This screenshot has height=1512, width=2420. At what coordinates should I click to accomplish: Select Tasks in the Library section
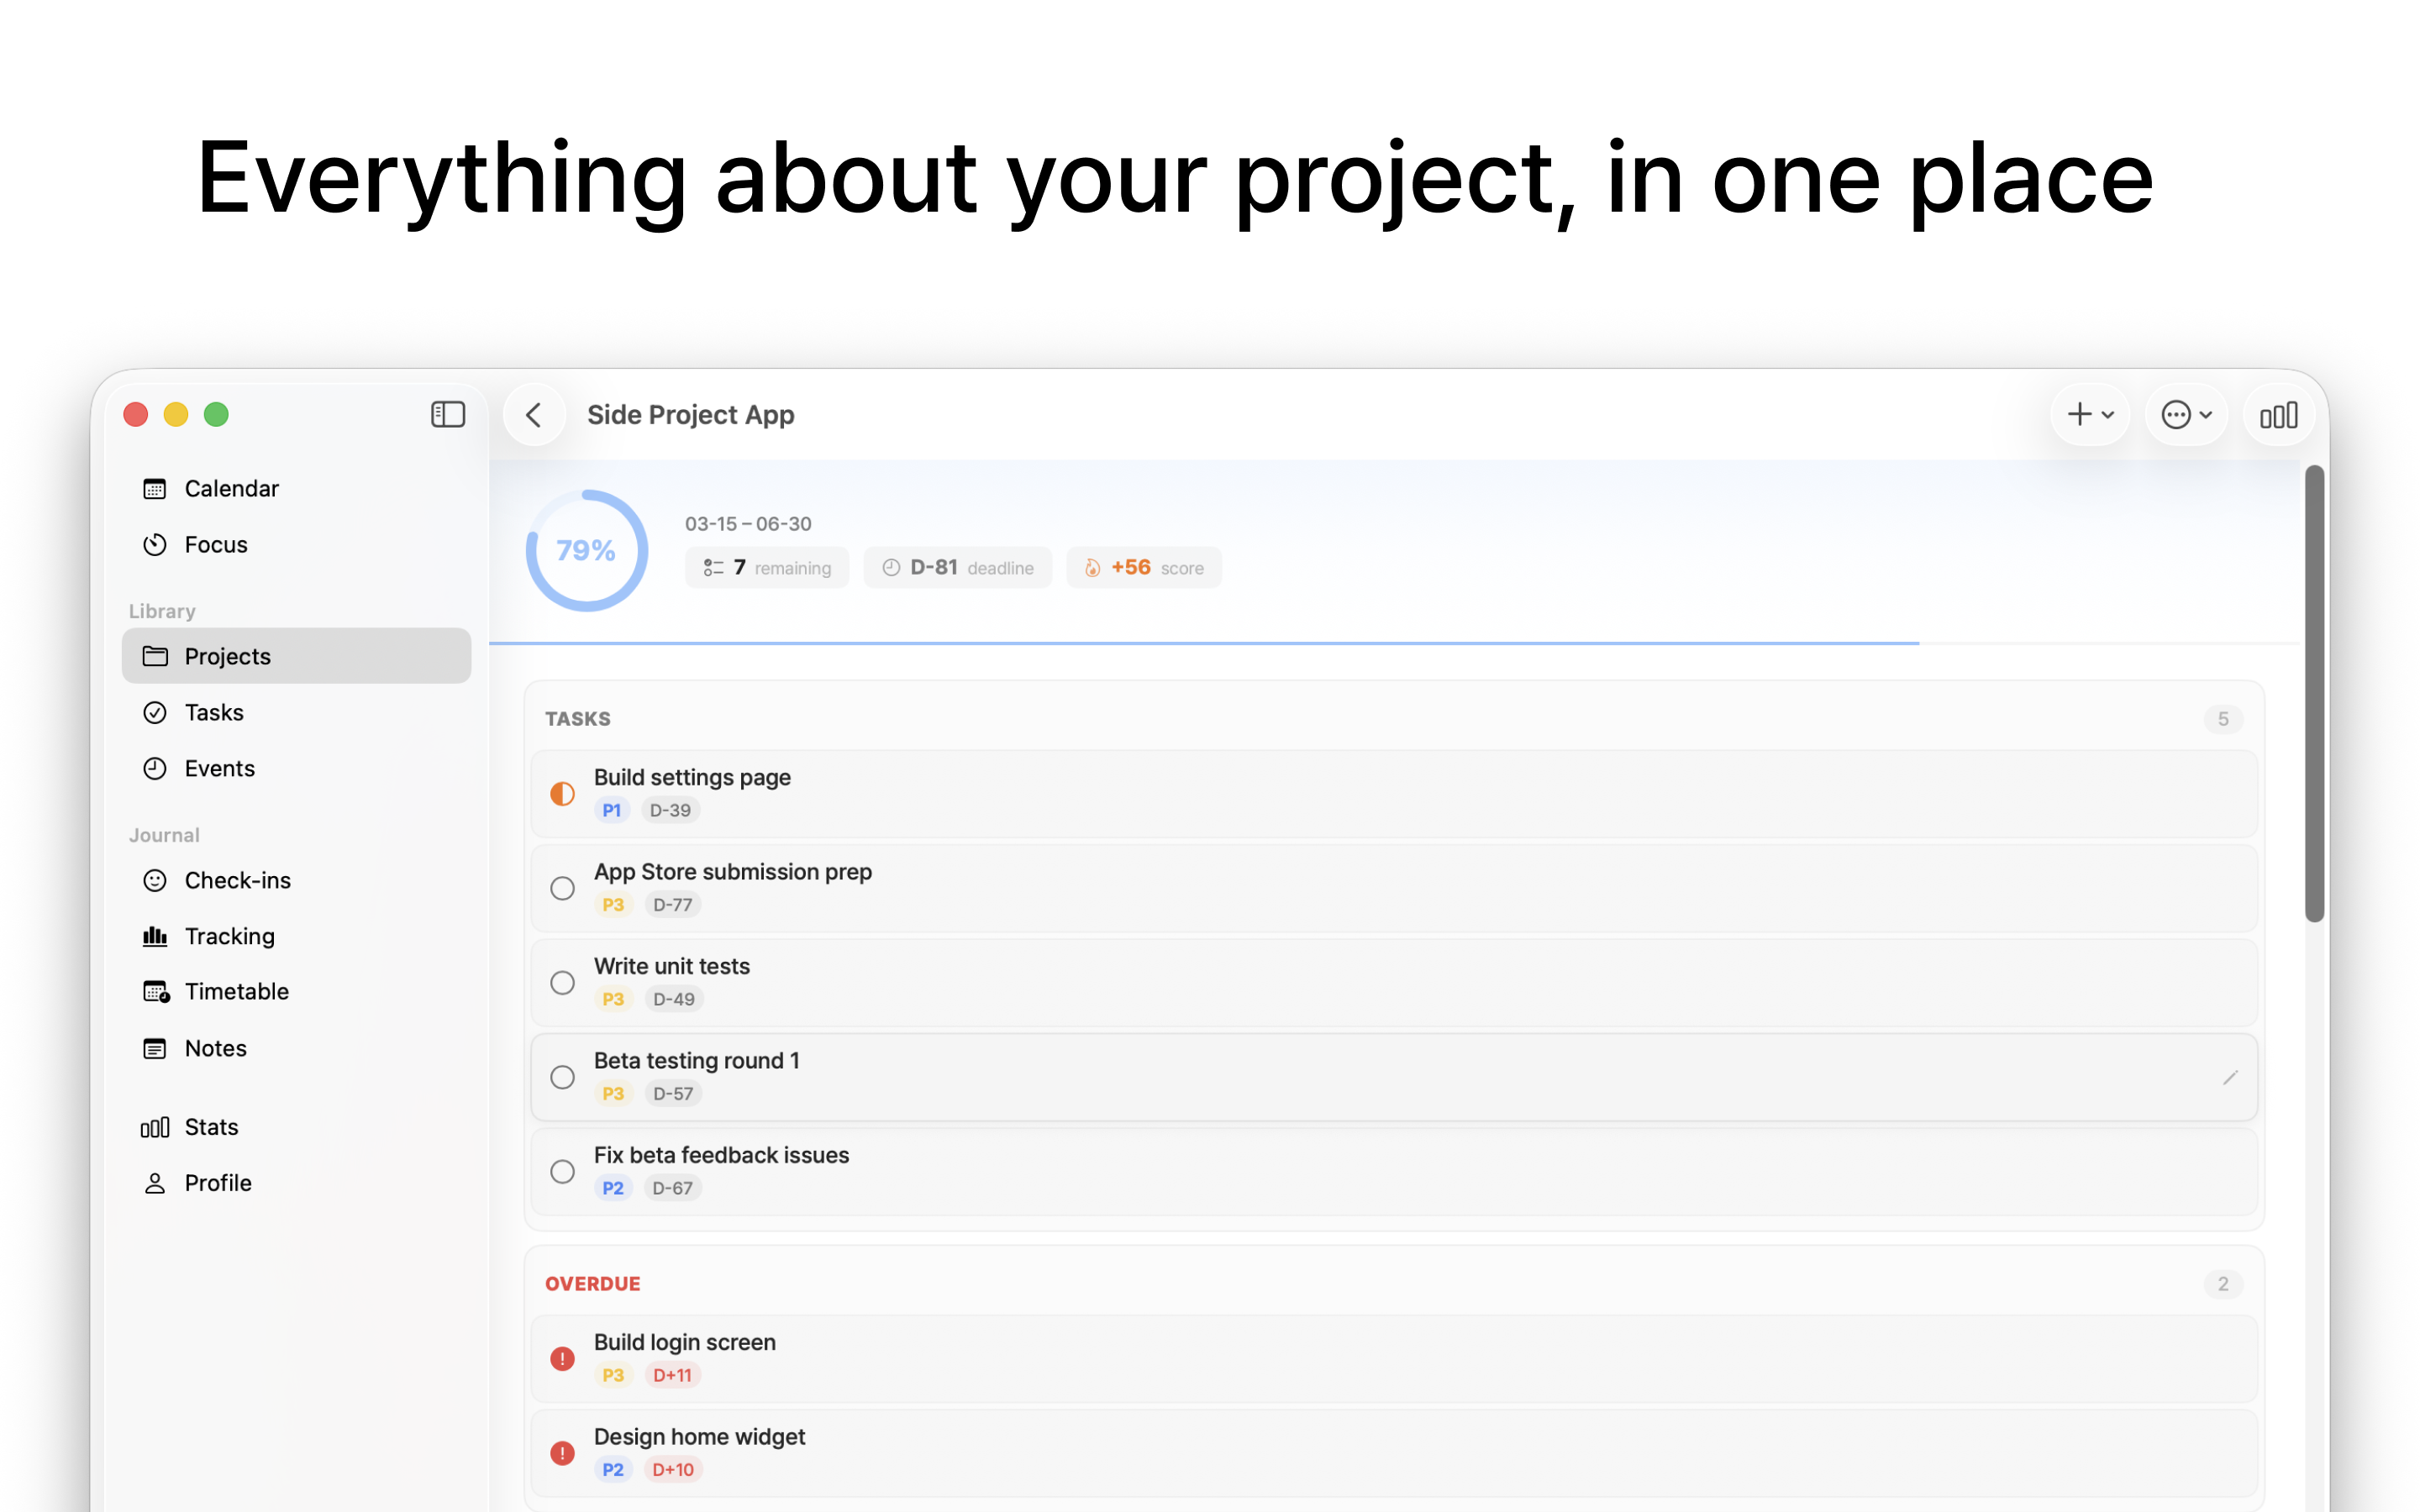pyautogui.click(x=296, y=712)
